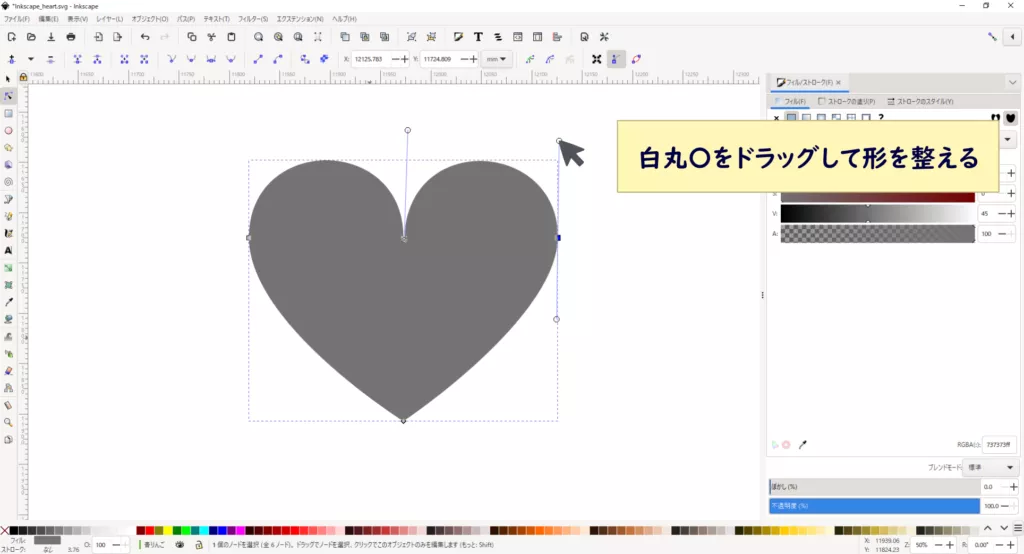1024x554 pixels.
Task: Click the Duplicate icon in the toolbar
Action: 345,37
